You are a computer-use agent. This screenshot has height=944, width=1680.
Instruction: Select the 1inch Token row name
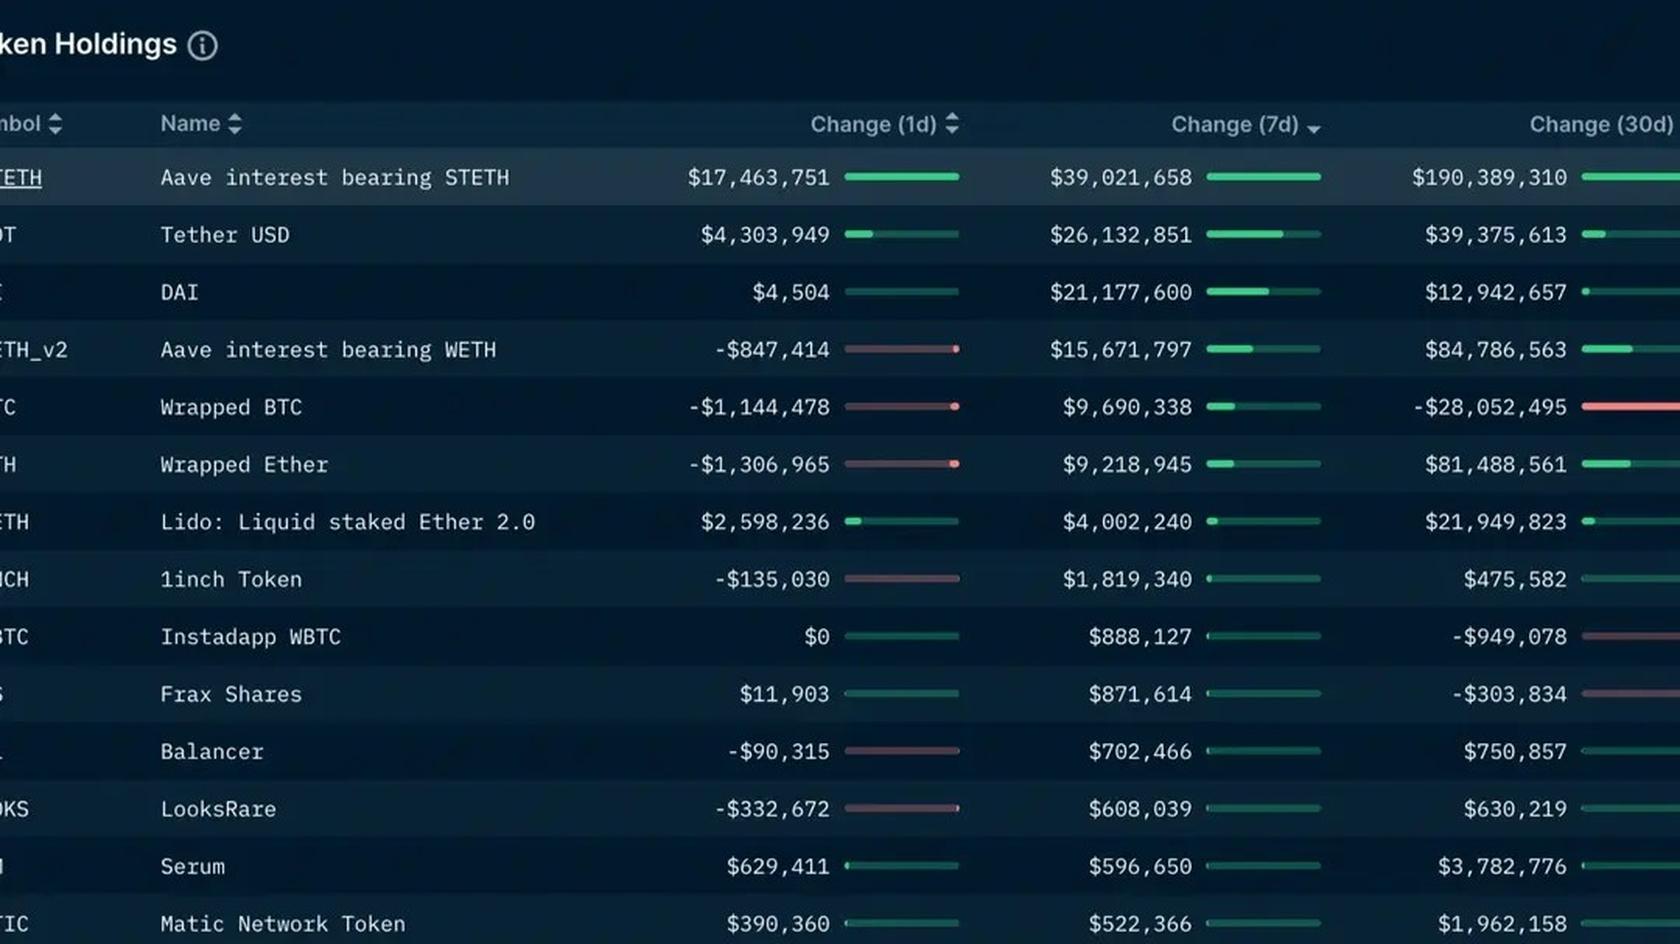pyautogui.click(x=231, y=579)
